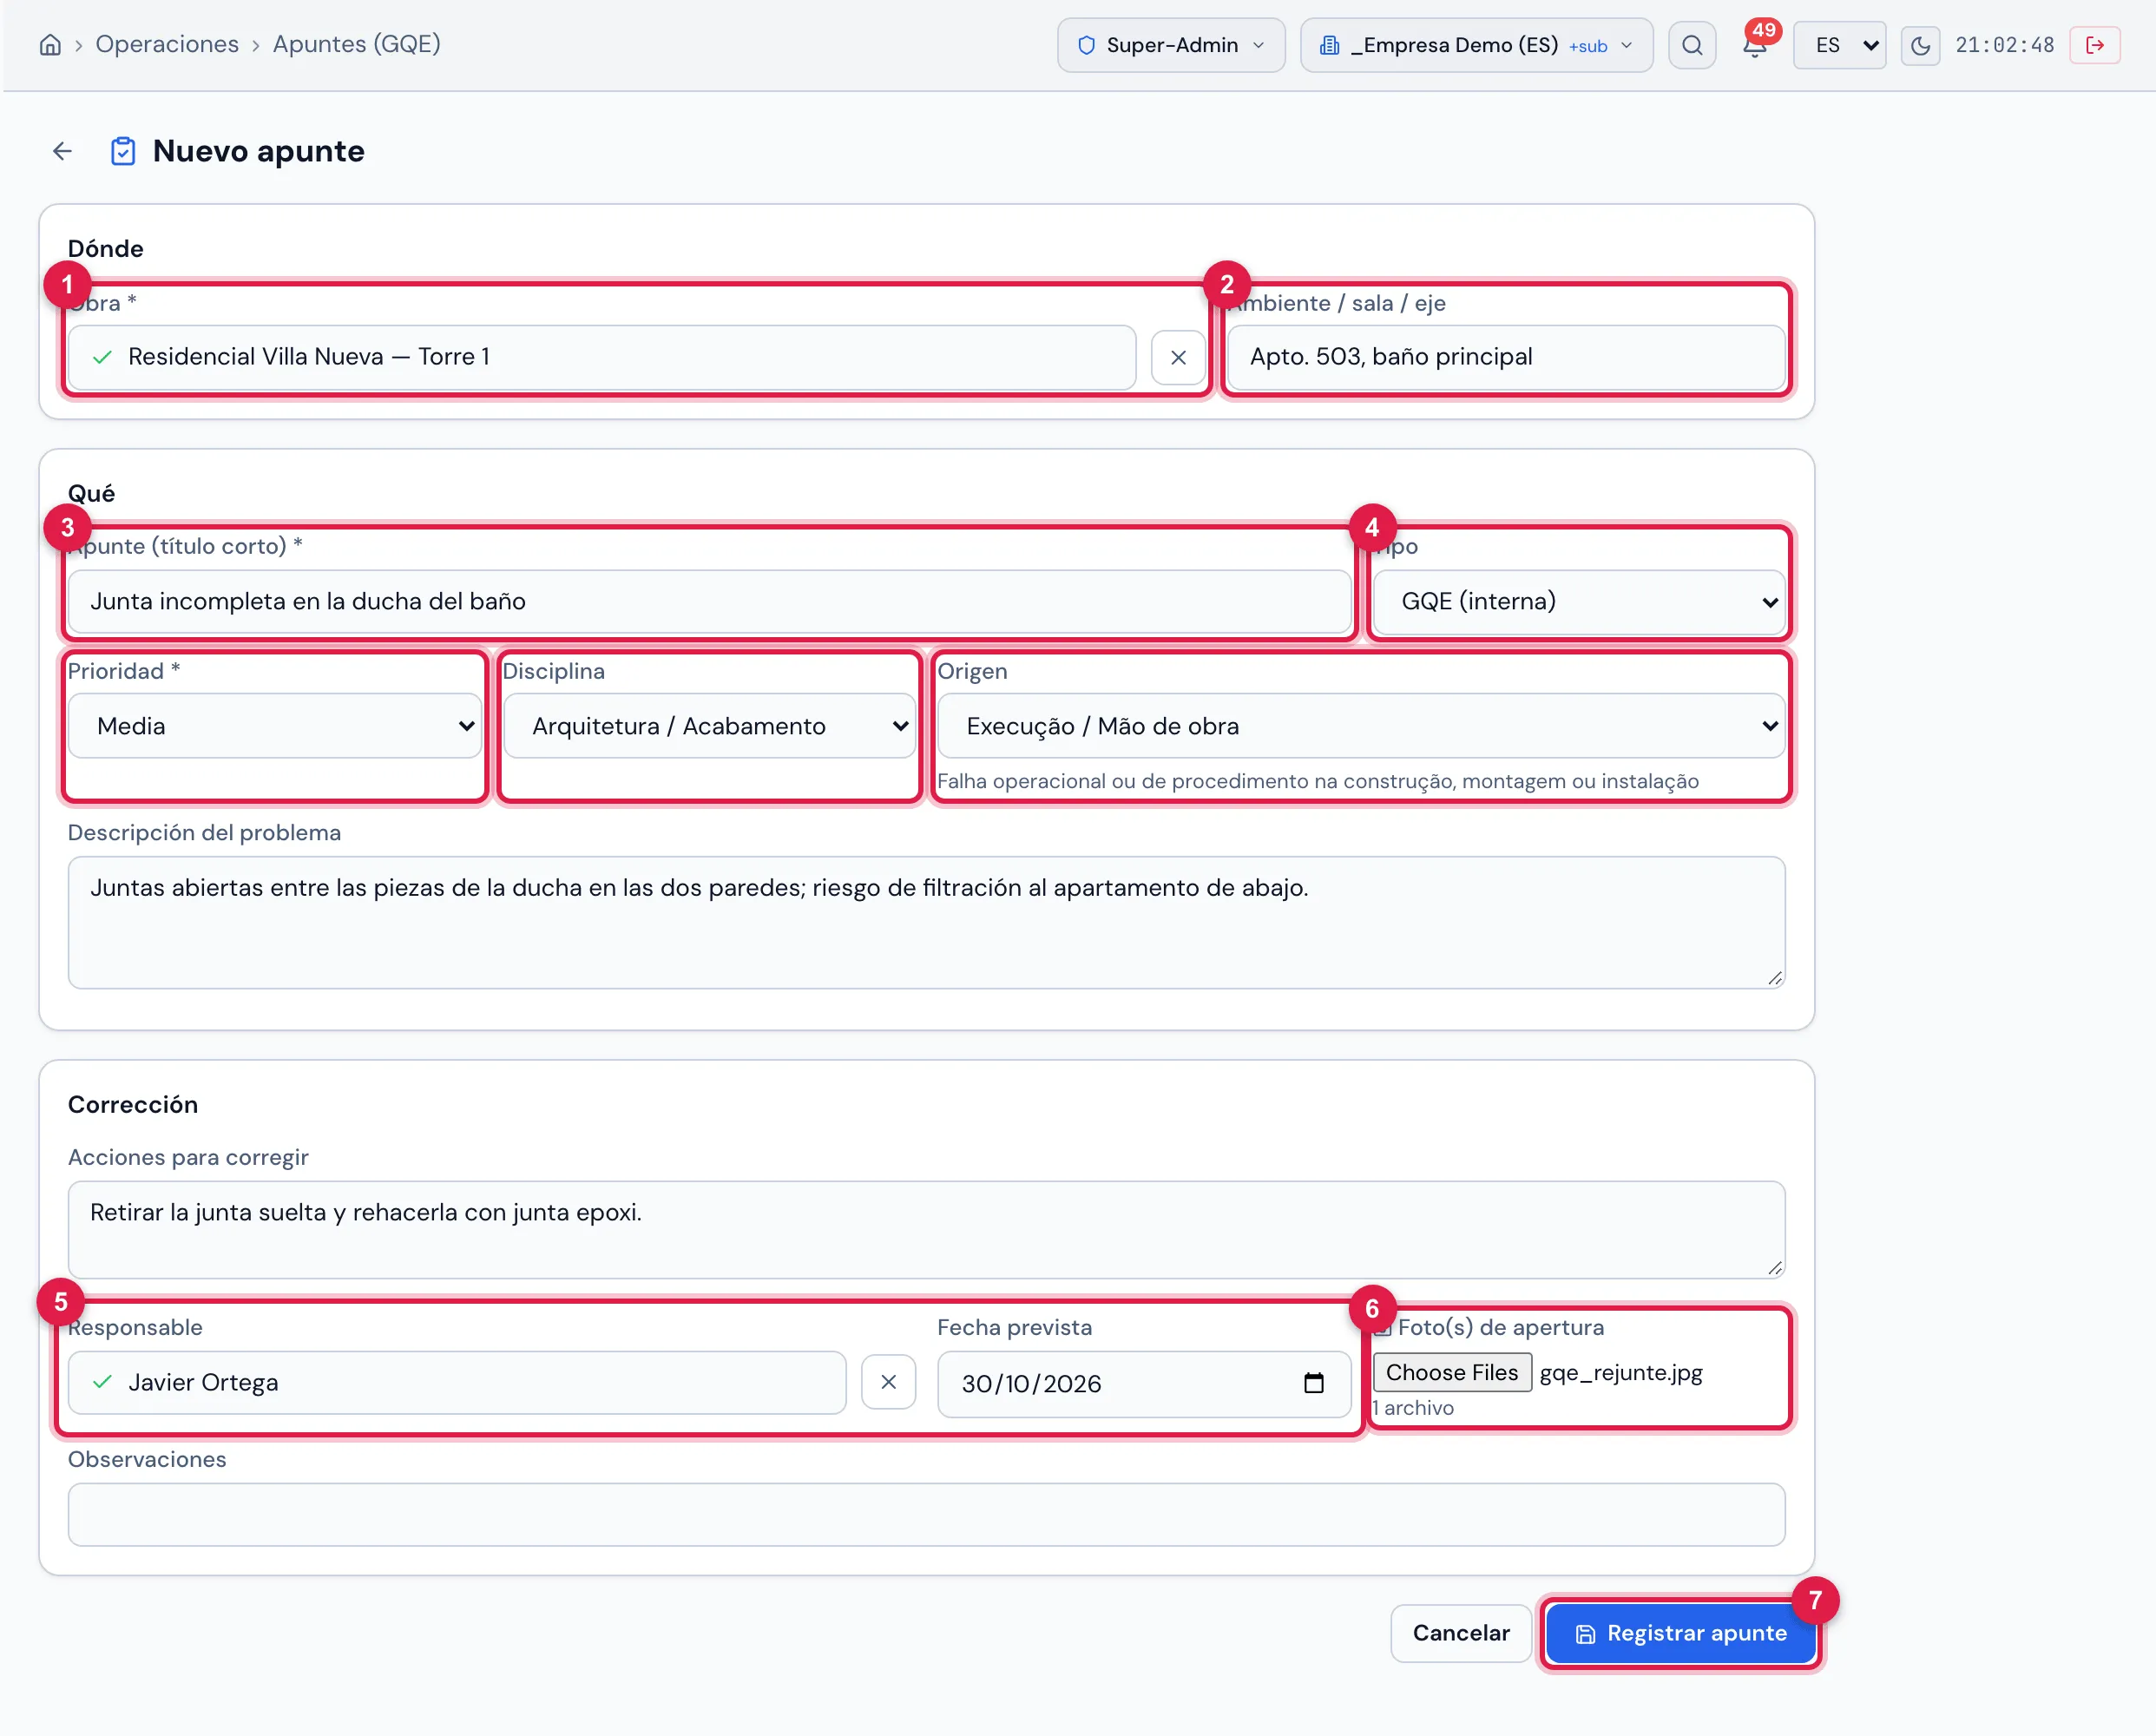The height and width of the screenshot is (1736, 2156).
Task: Click the building icon in company selector
Action: click(x=1329, y=45)
